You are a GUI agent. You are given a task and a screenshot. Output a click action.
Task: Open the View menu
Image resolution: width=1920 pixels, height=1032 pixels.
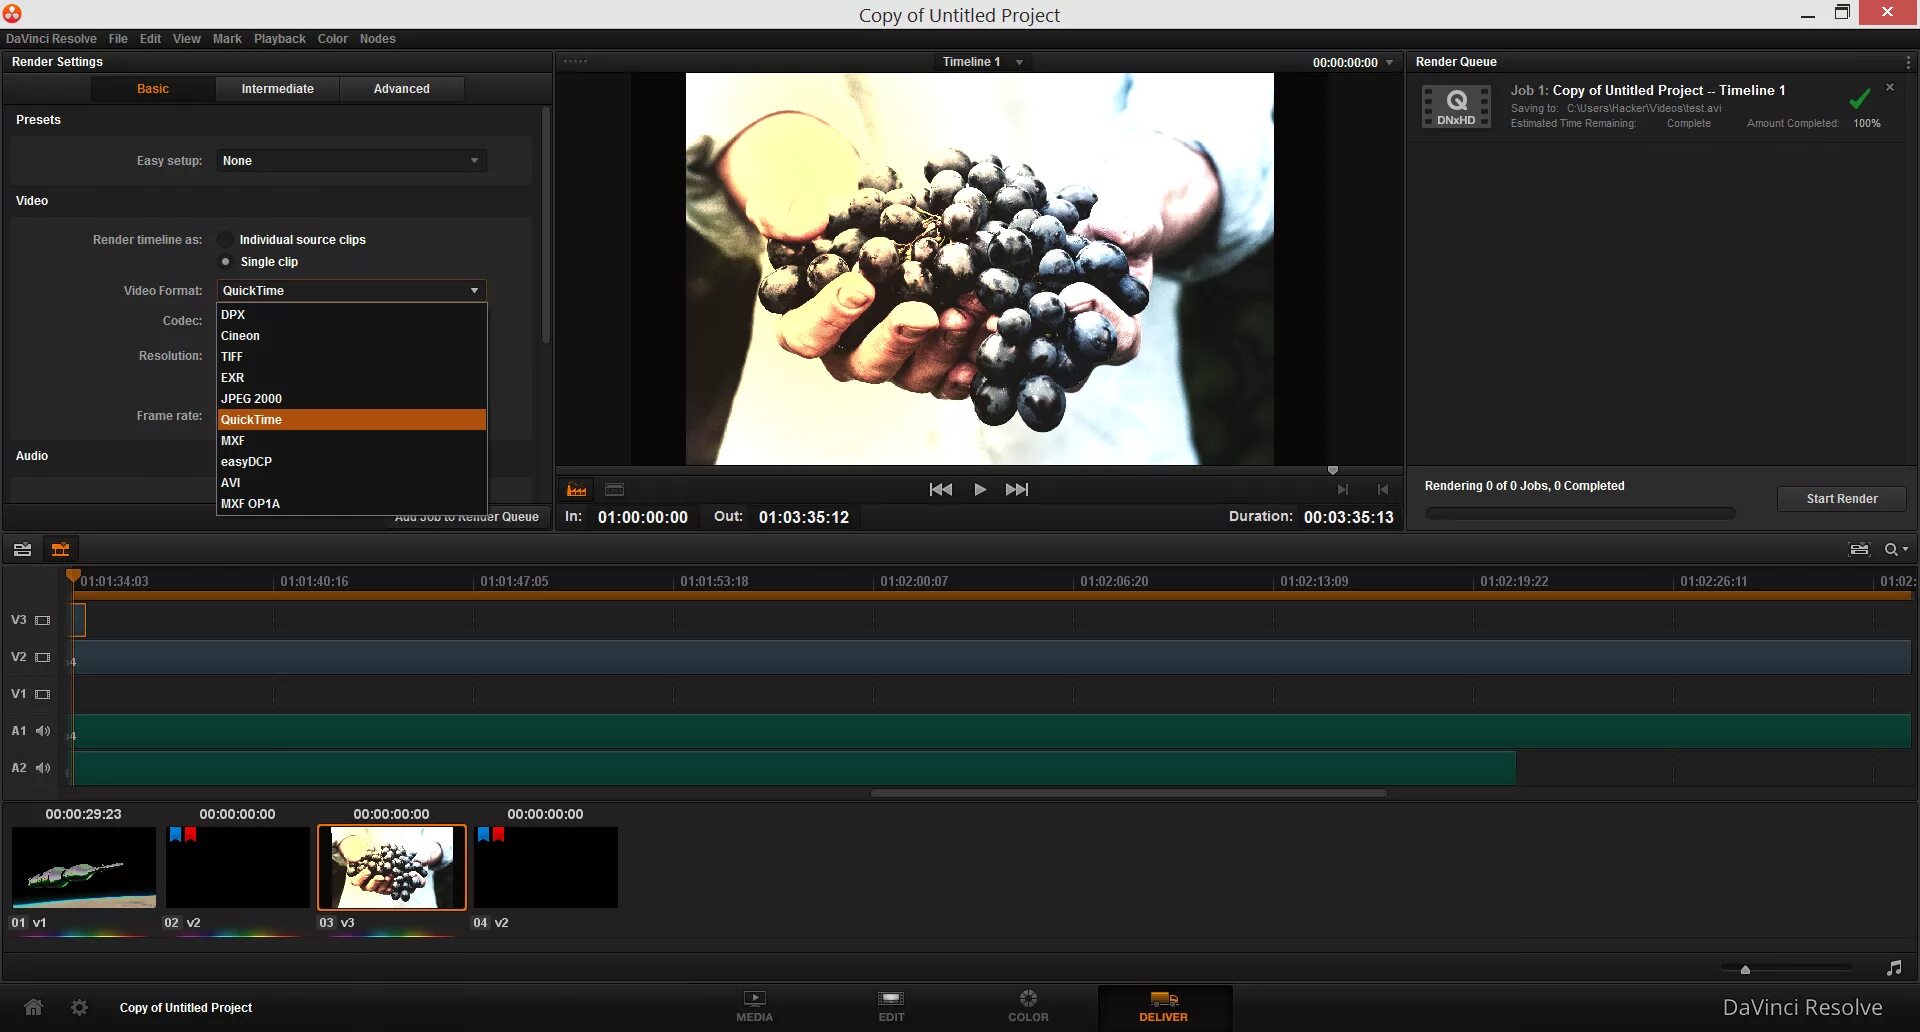point(186,39)
